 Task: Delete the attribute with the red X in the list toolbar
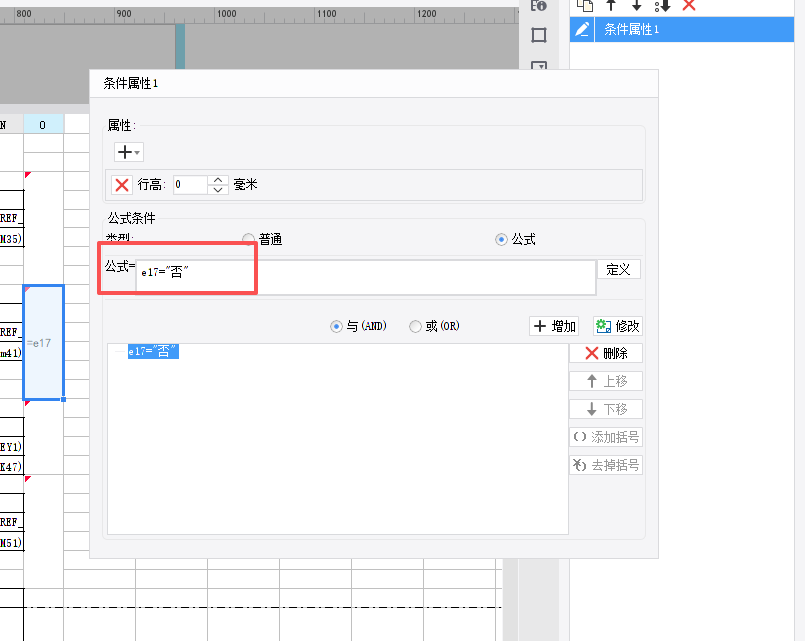[x=689, y=5]
